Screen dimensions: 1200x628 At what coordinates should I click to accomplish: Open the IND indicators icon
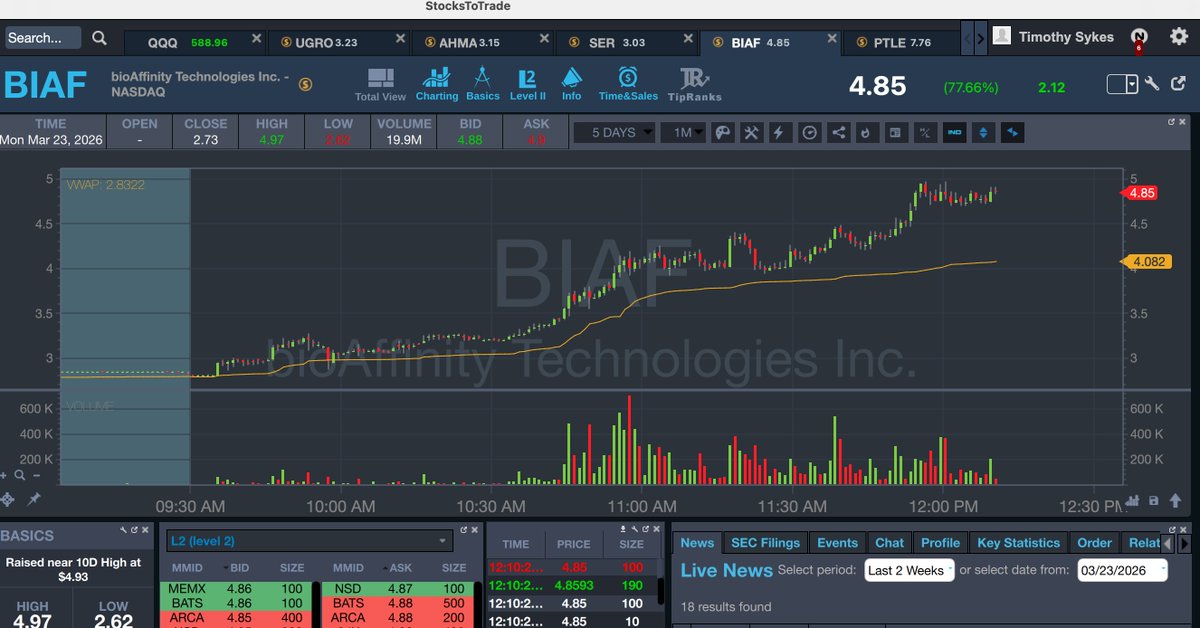[954, 132]
